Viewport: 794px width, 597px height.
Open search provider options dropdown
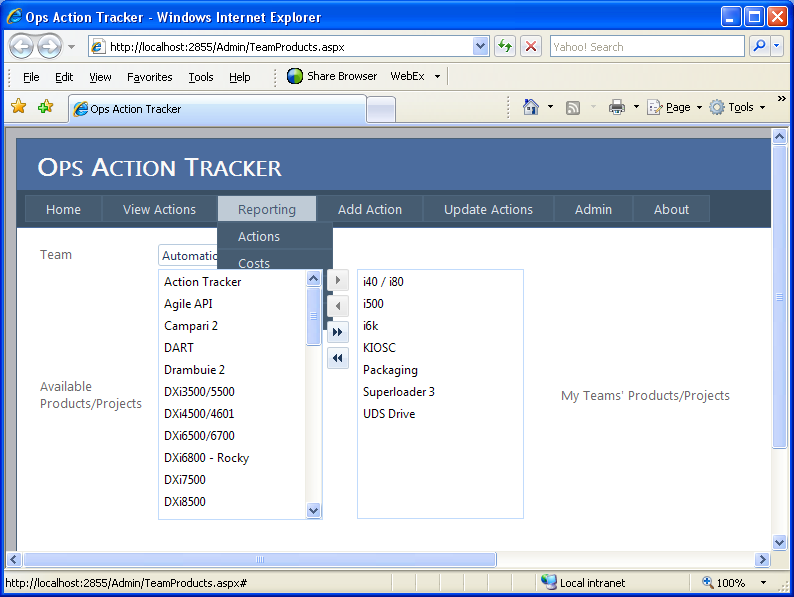pos(777,47)
